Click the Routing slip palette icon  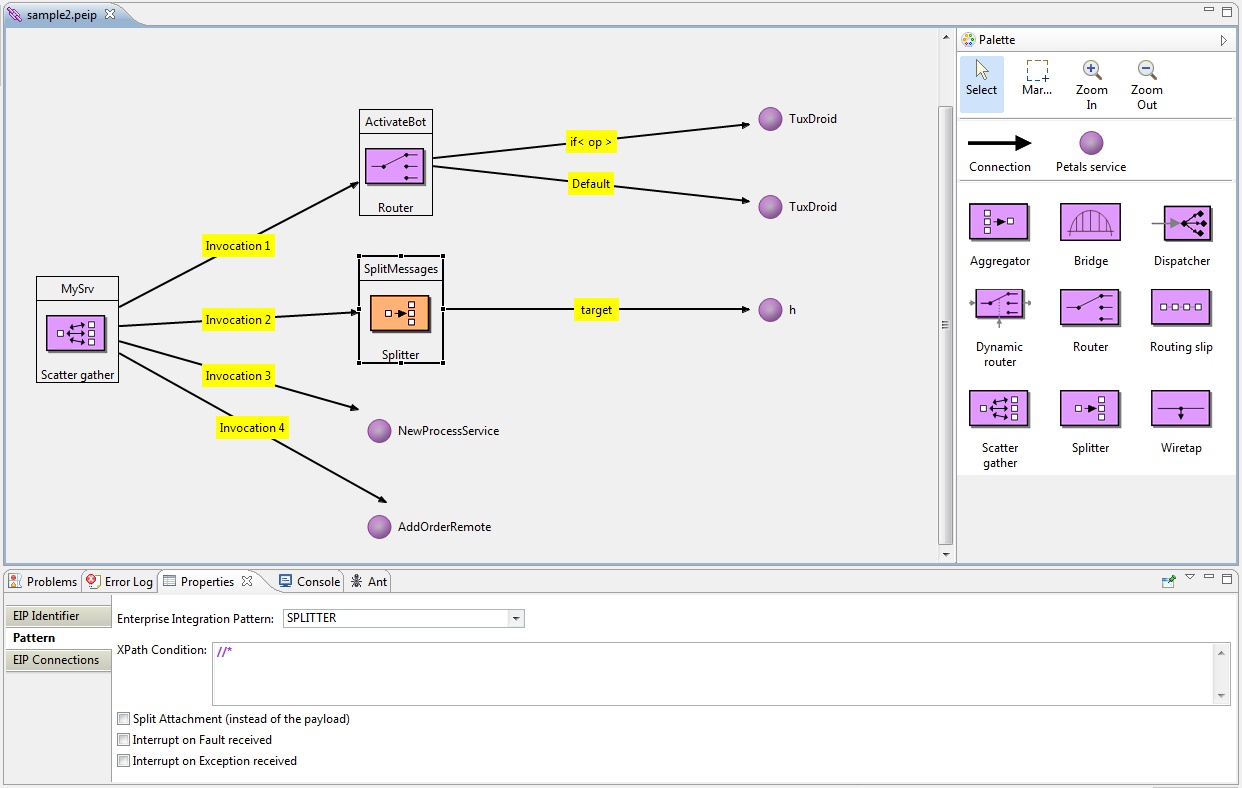pyautogui.click(x=1181, y=309)
